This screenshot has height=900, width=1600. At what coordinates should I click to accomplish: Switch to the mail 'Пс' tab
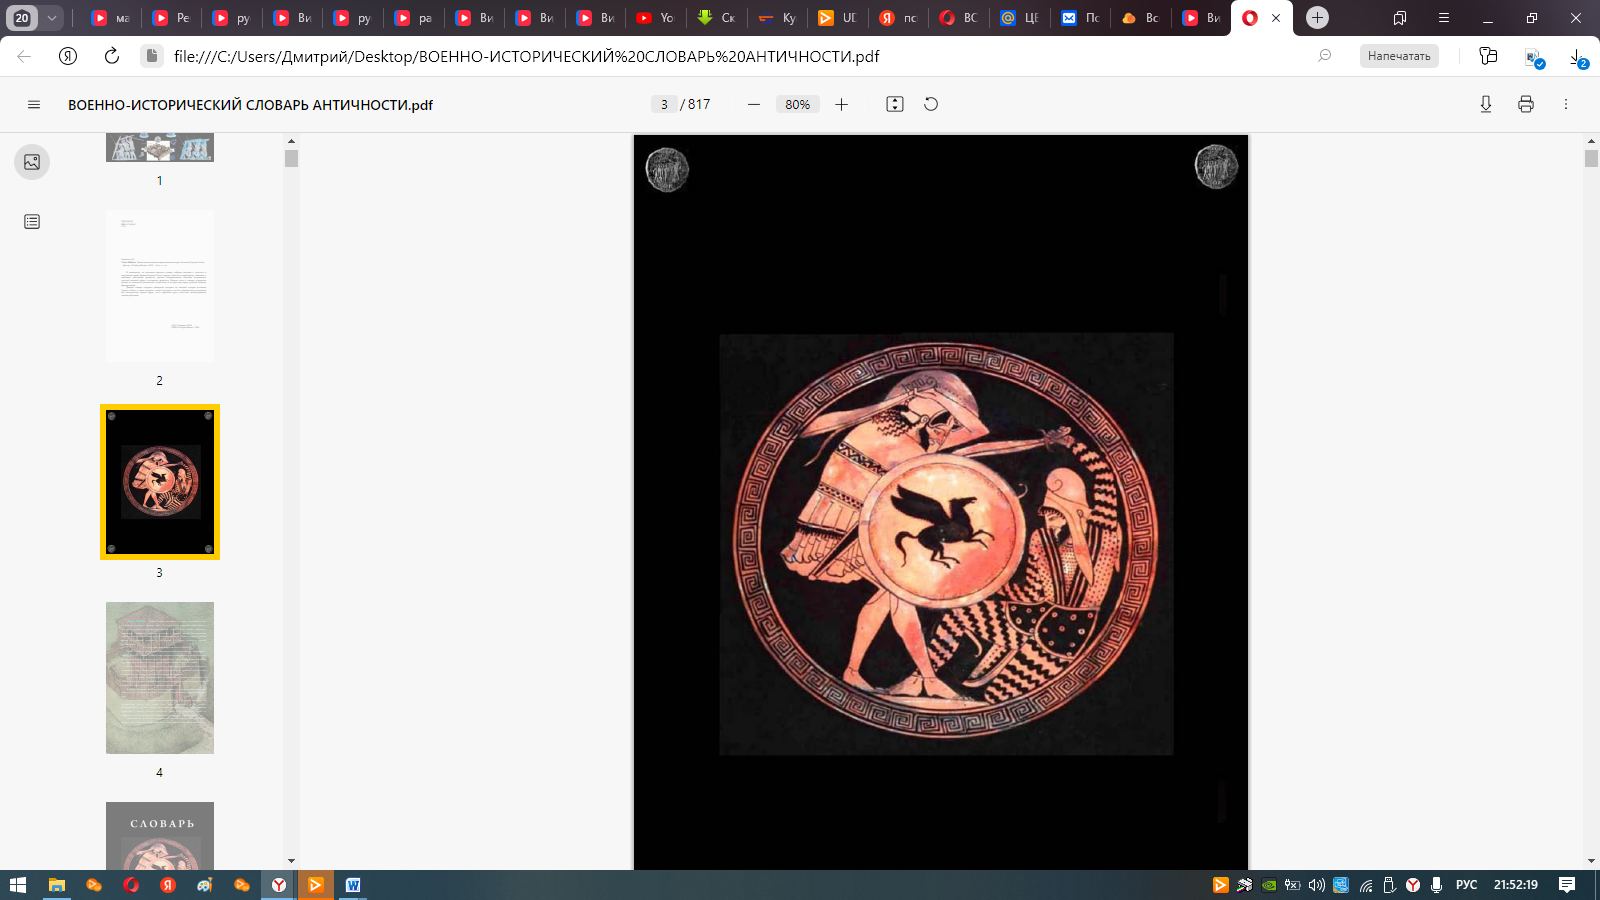(x=1080, y=18)
